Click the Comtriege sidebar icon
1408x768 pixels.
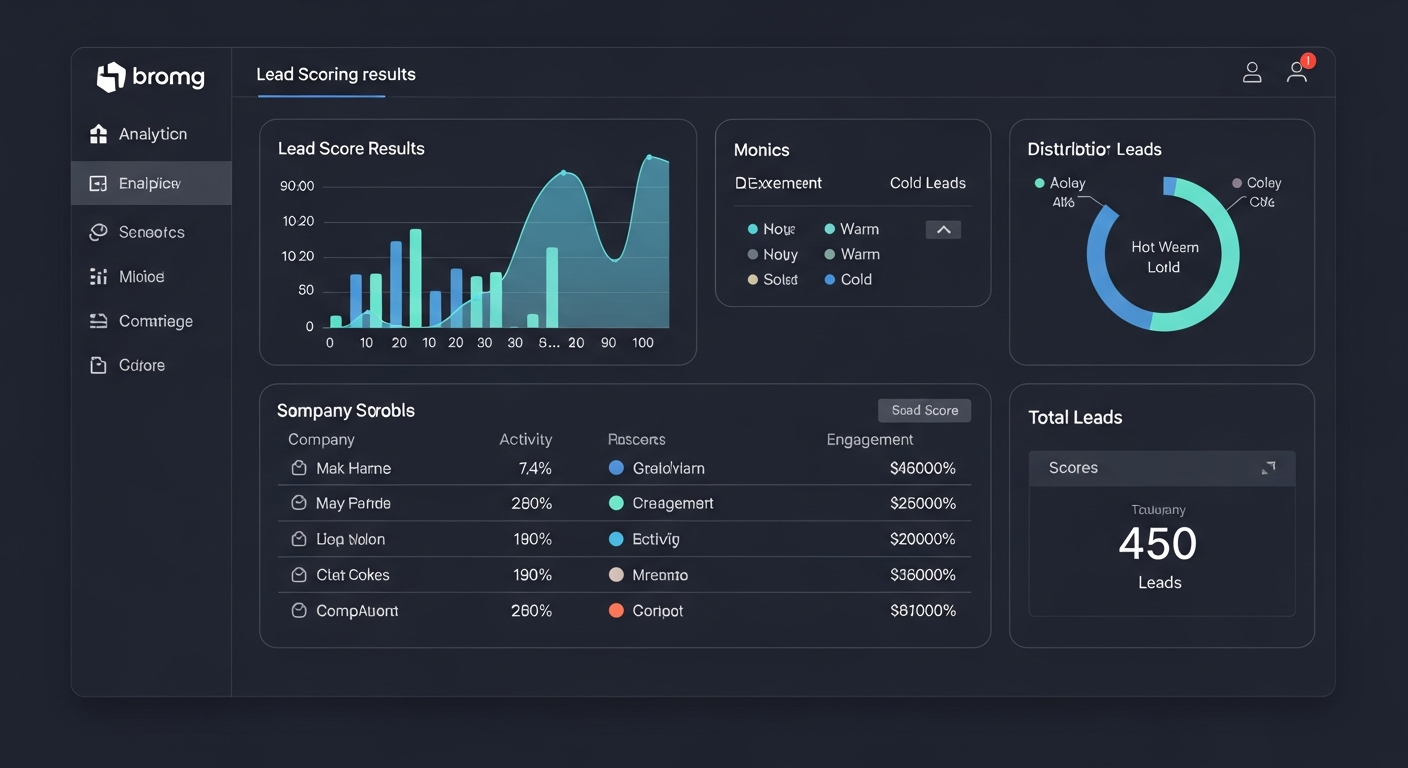98,321
